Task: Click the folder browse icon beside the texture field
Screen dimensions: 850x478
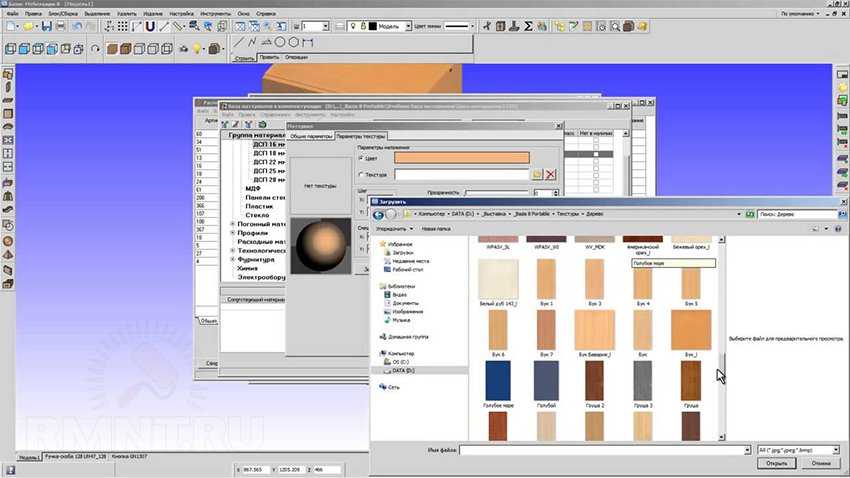Action: coord(537,174)
